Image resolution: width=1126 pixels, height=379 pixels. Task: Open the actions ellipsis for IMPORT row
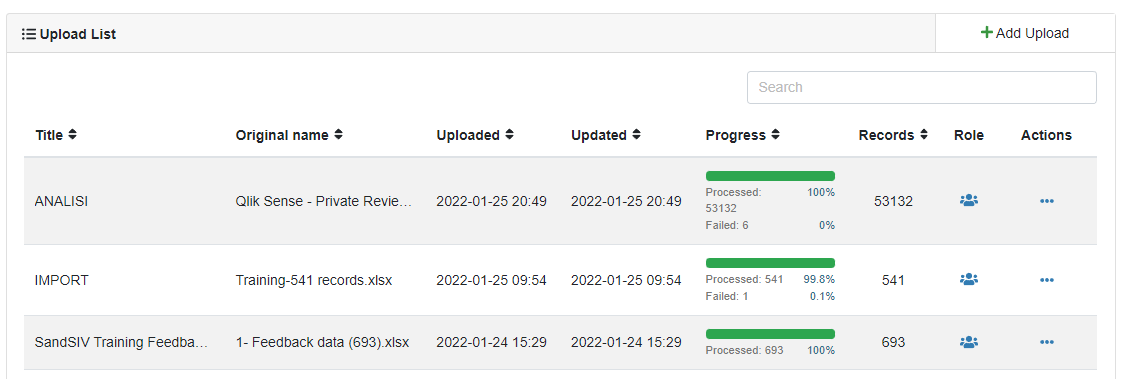coord(1046,280)
